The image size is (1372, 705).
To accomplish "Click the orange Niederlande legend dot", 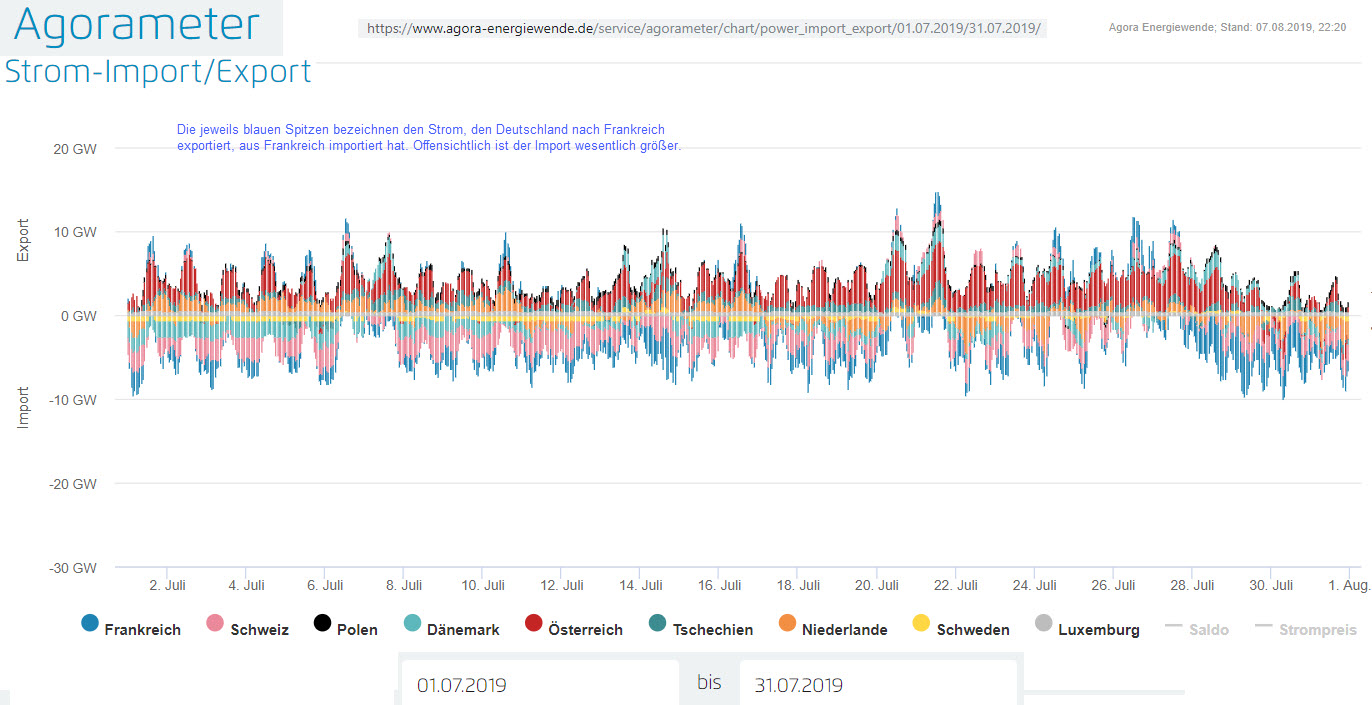I will pos(787,624).
